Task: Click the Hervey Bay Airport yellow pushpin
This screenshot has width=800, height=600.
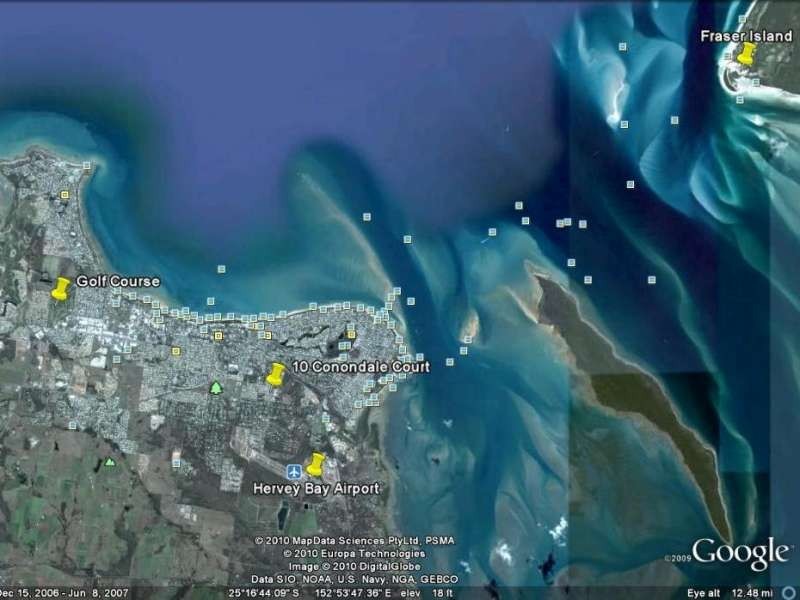Action: tap(316, 464)
